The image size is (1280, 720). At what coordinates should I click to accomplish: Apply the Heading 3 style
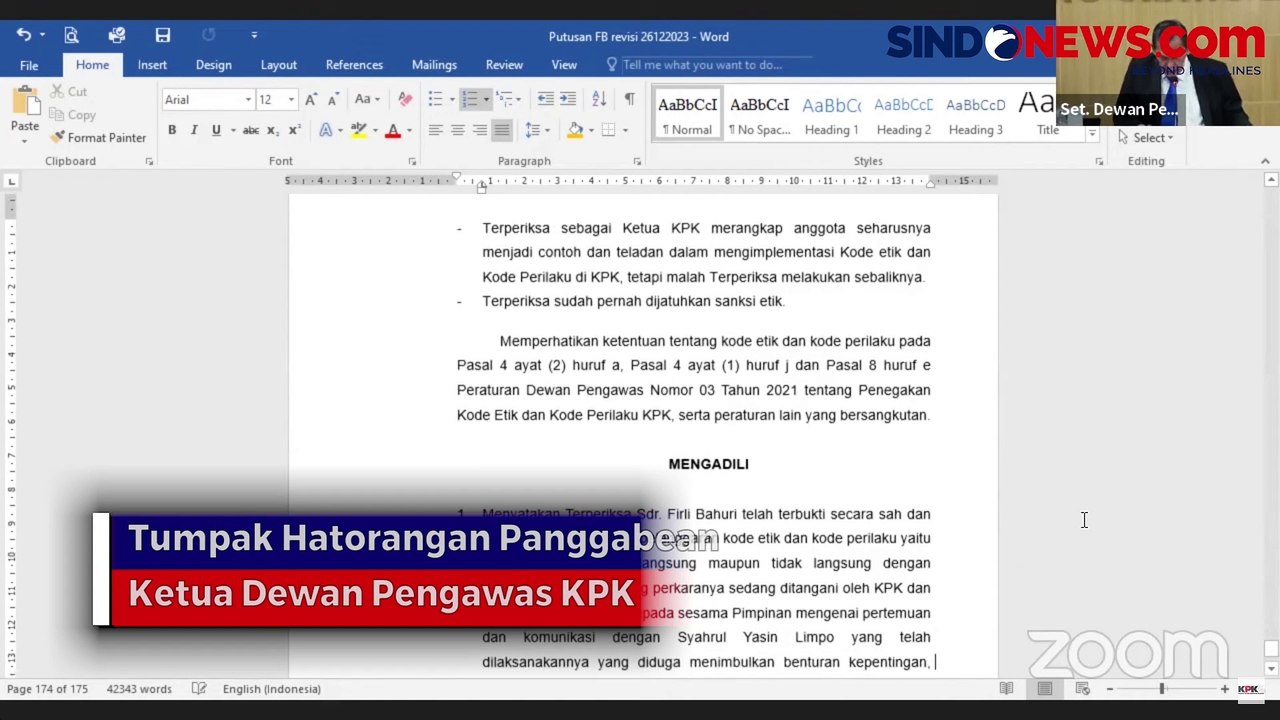coord(975,113)
